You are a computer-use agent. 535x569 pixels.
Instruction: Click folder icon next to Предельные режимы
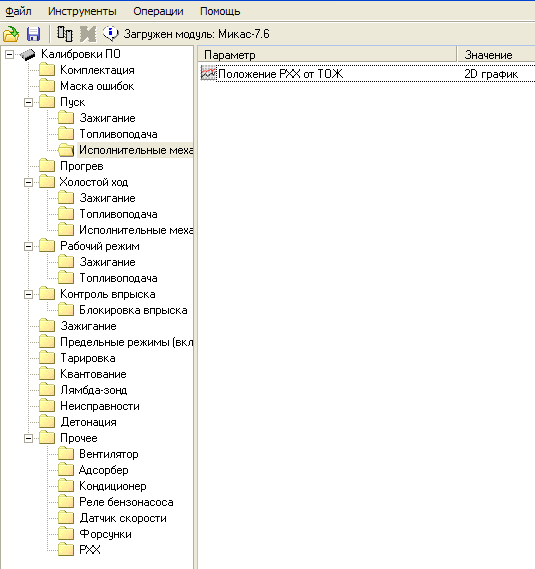47,341
